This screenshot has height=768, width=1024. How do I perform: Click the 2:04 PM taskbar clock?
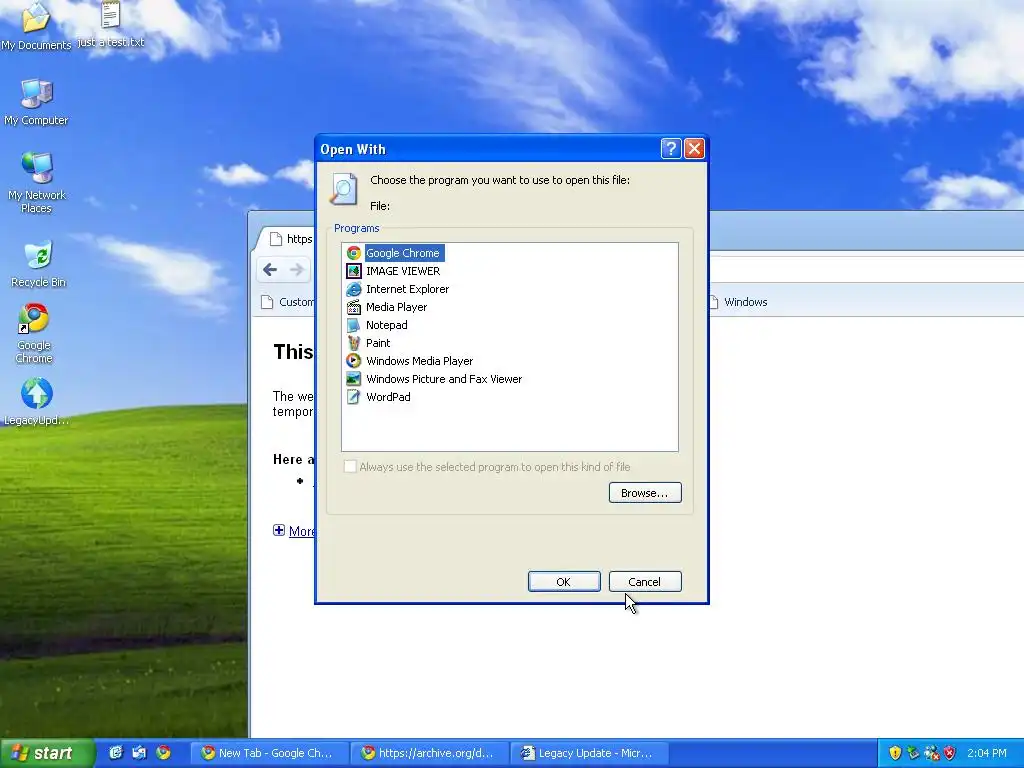point(987,753)
